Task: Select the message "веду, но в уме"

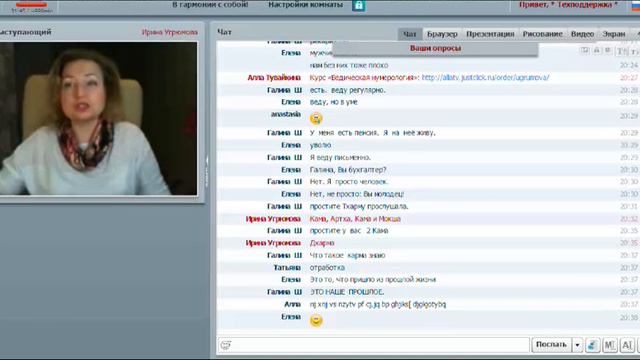Action: [x=333, y=102]
